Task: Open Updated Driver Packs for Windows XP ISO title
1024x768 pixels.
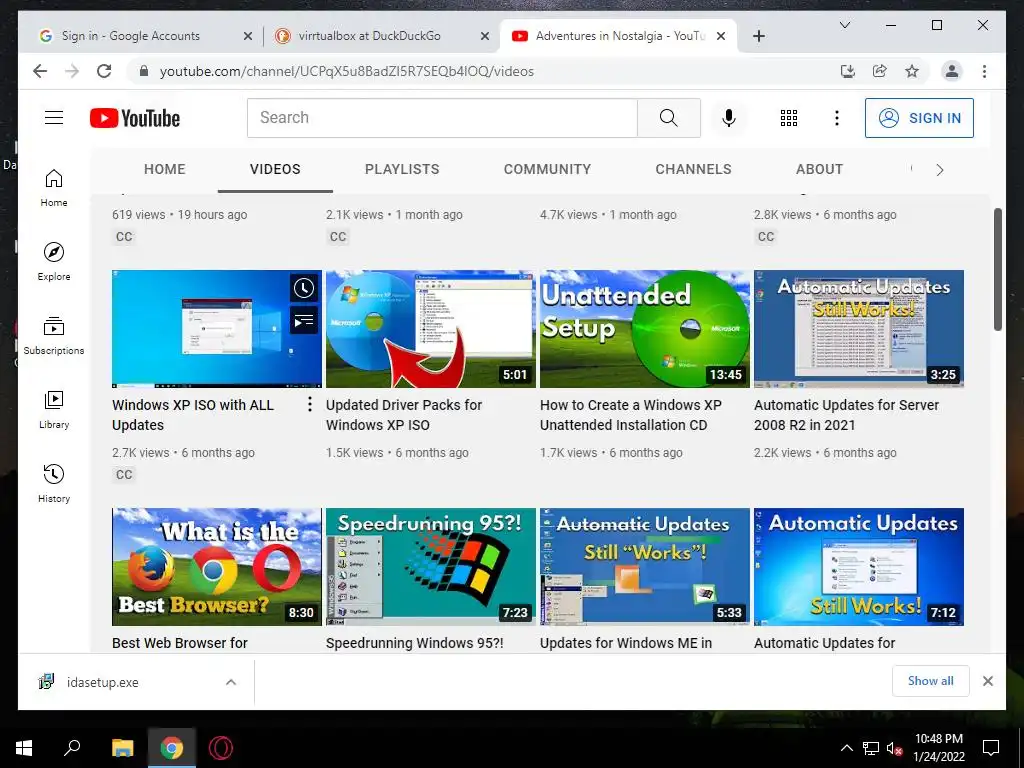Action: pyautogui.click(x=404, y=415)
